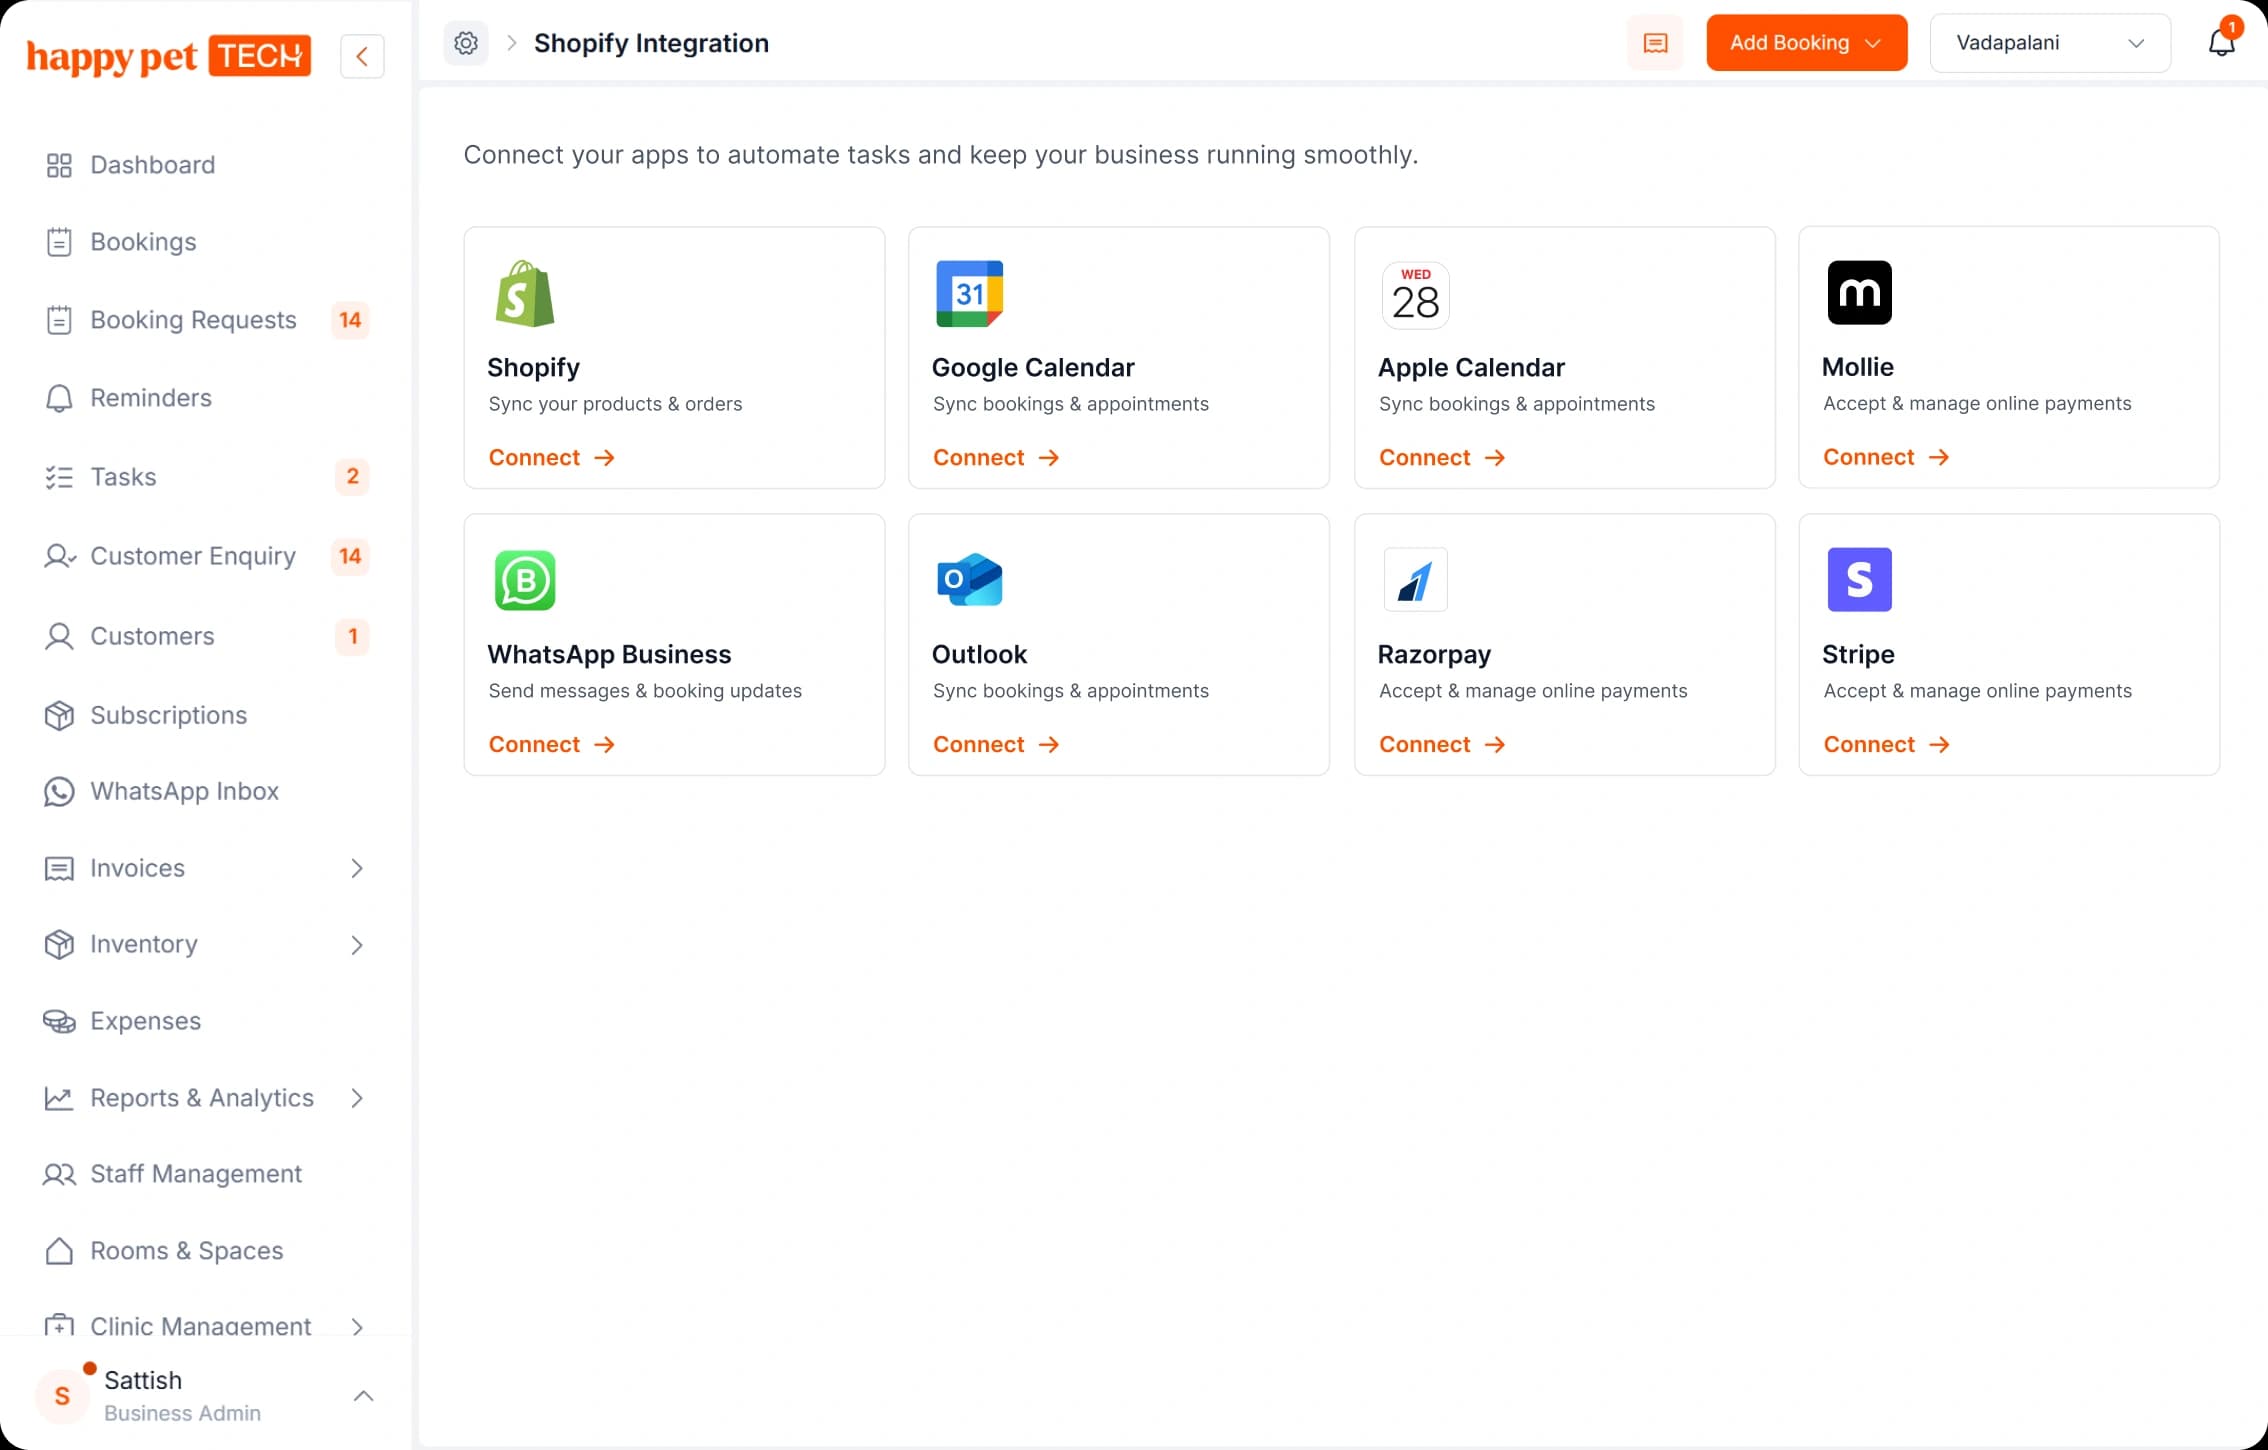Click the Tasks 2 count badge

[x=352, y=477]
